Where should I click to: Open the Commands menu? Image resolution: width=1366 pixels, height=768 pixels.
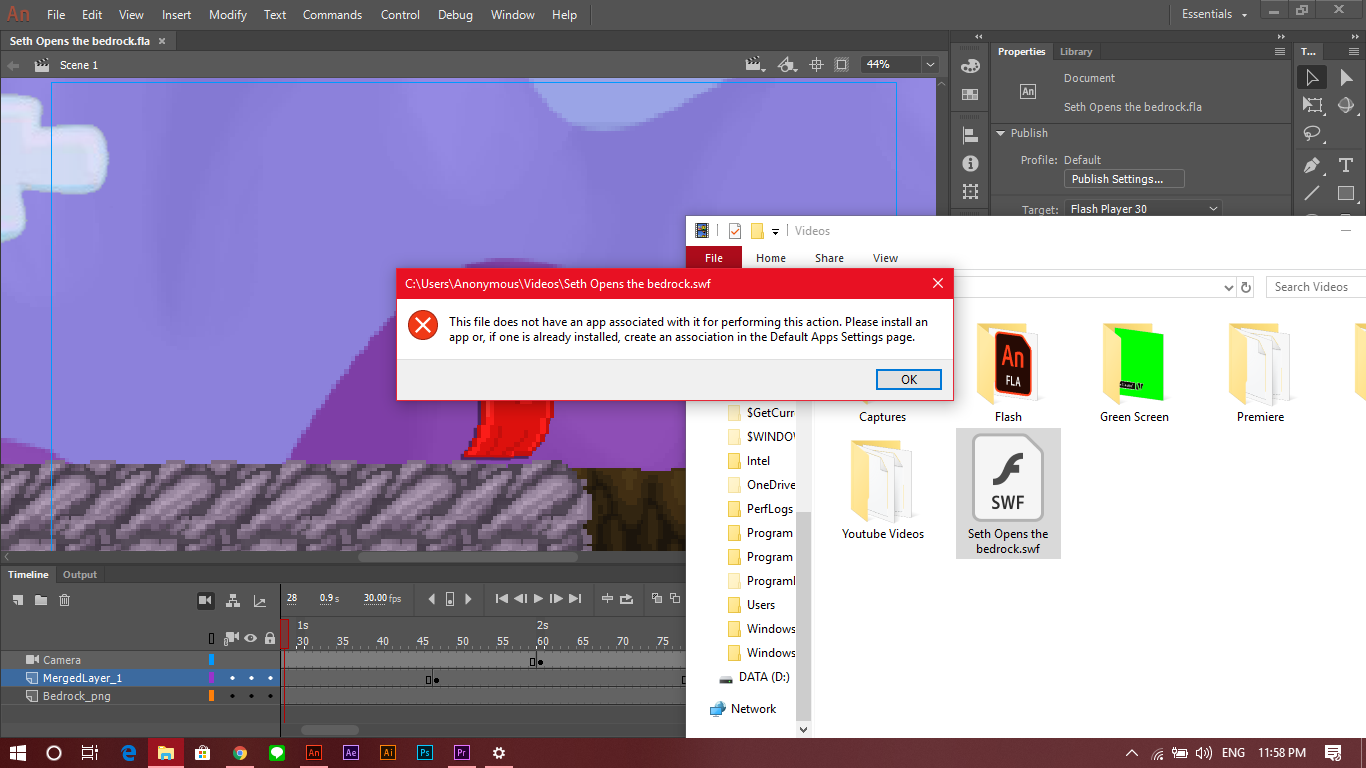332,15
